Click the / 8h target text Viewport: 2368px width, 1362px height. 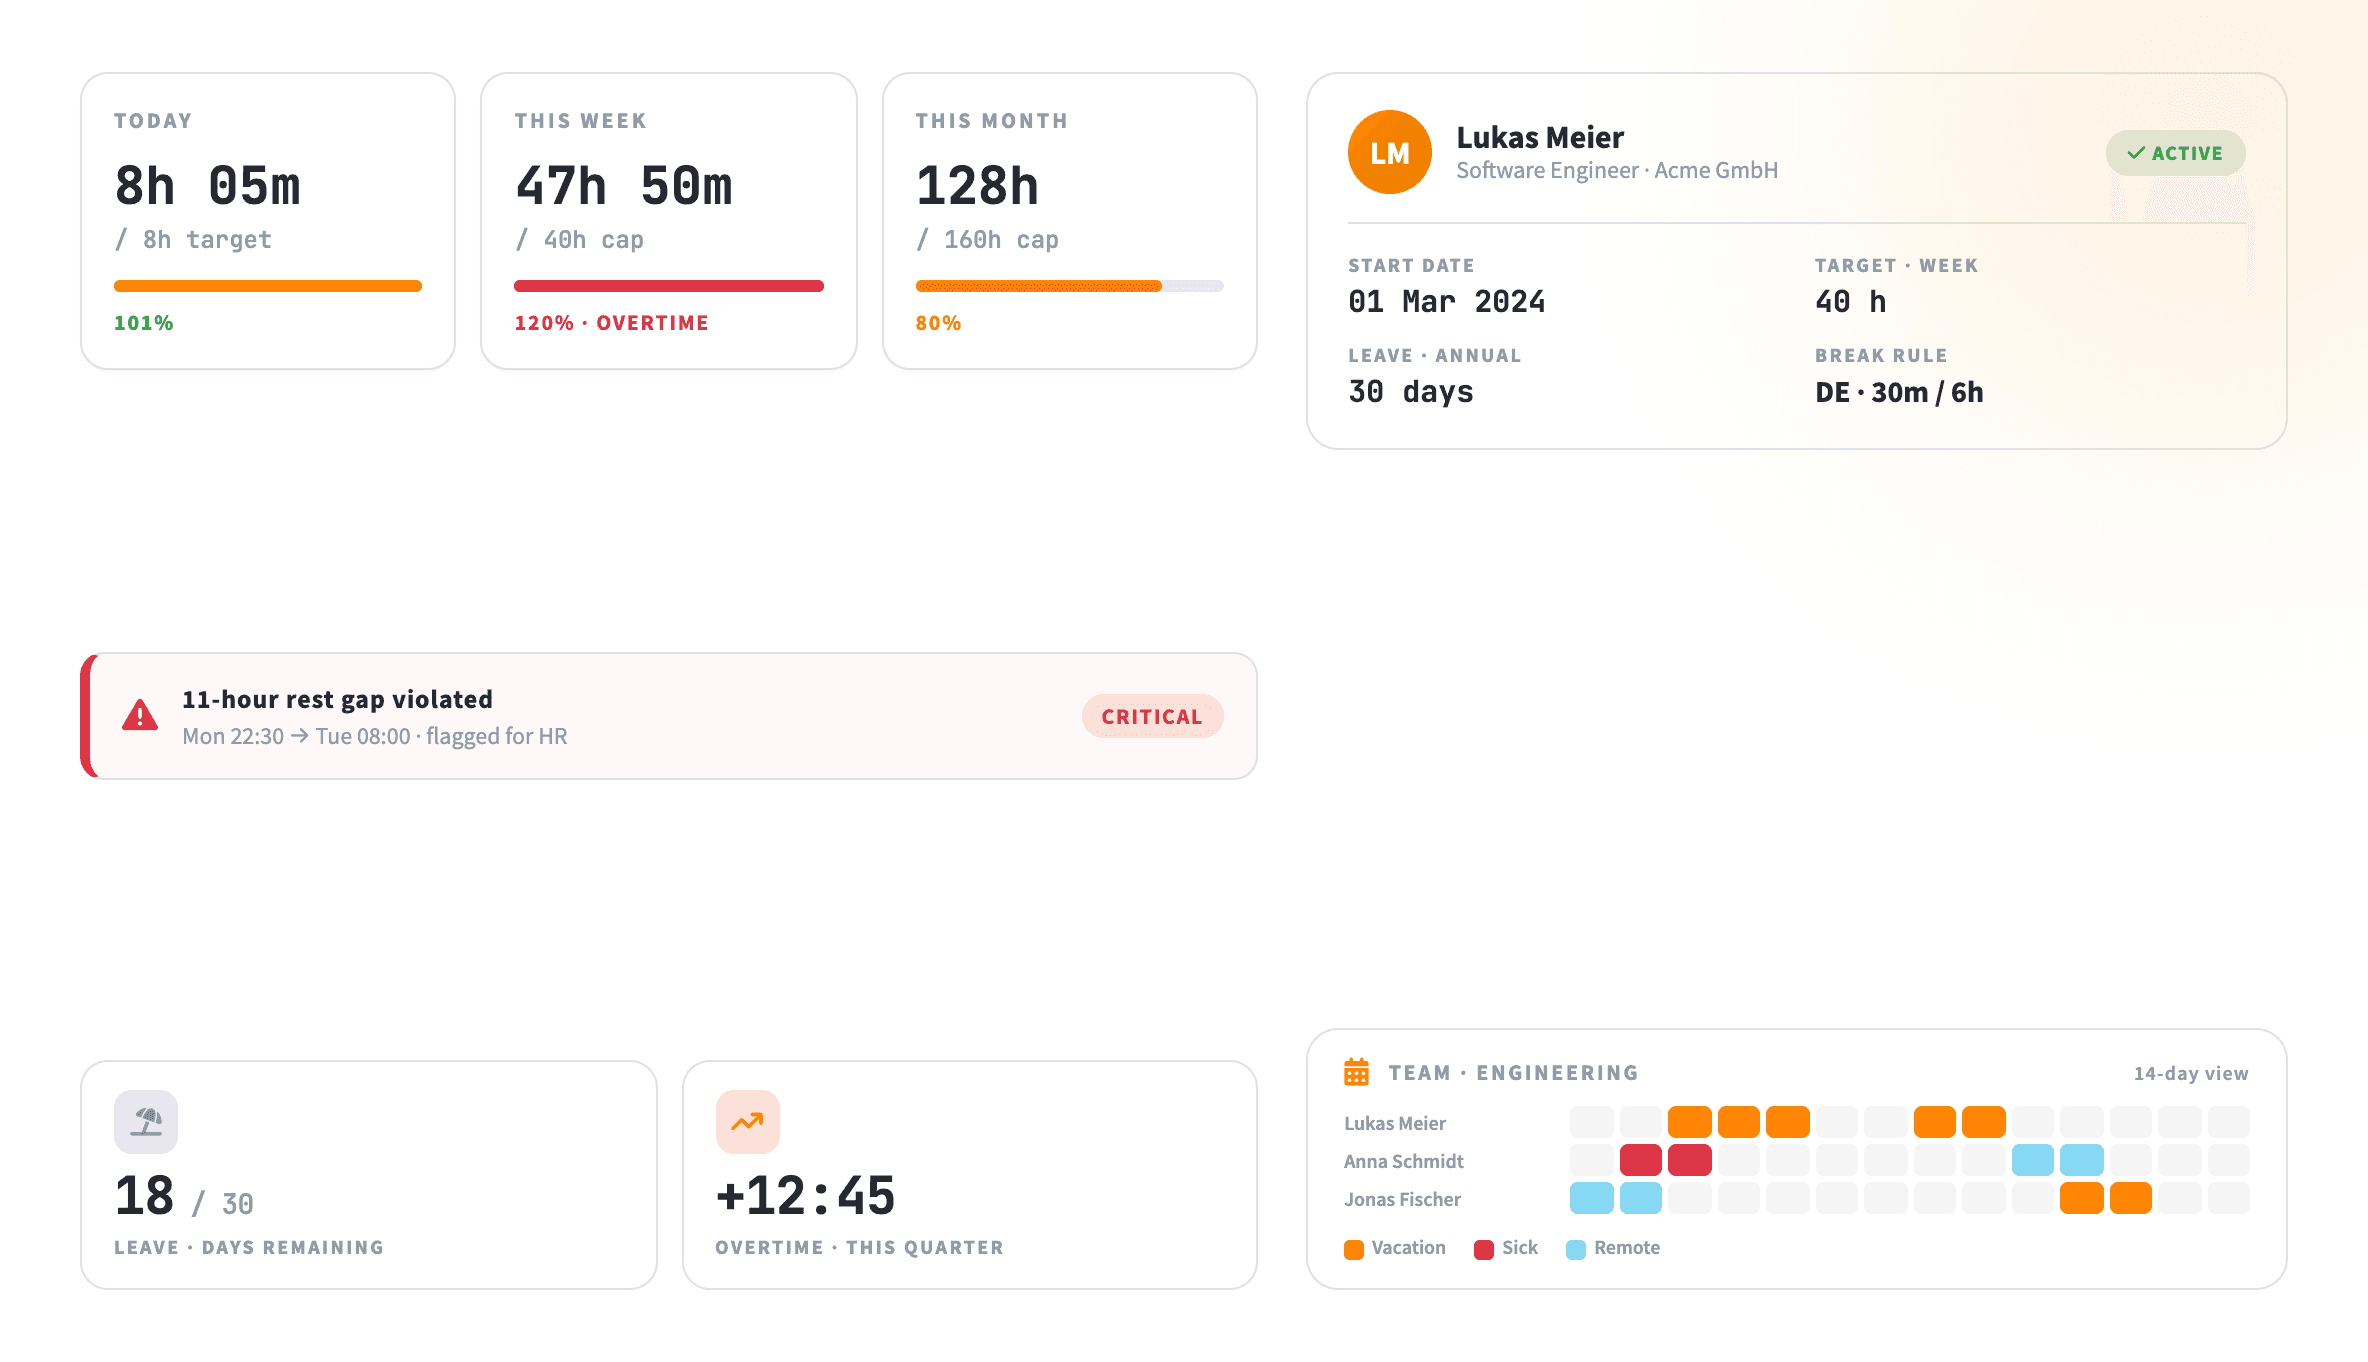[x=193, y=240]
